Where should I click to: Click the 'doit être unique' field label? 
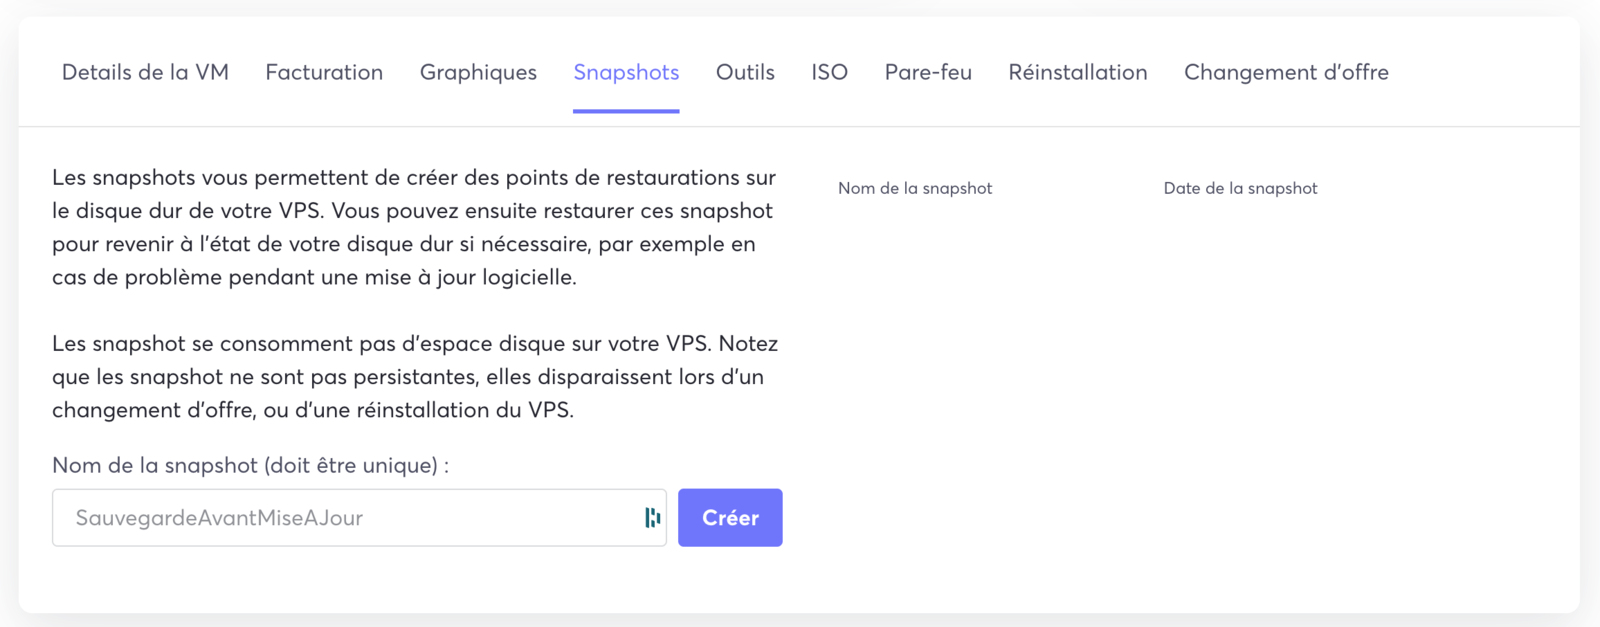250,465
